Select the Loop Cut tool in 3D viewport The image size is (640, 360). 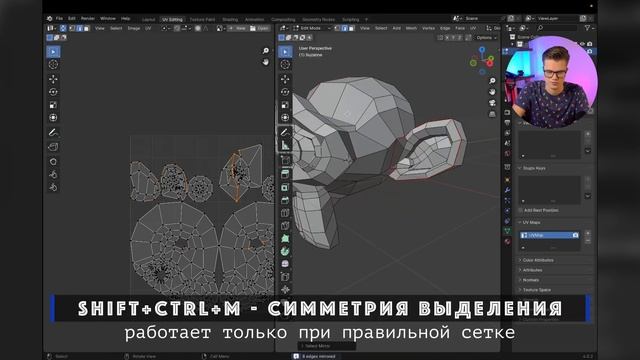pos(285,213)
